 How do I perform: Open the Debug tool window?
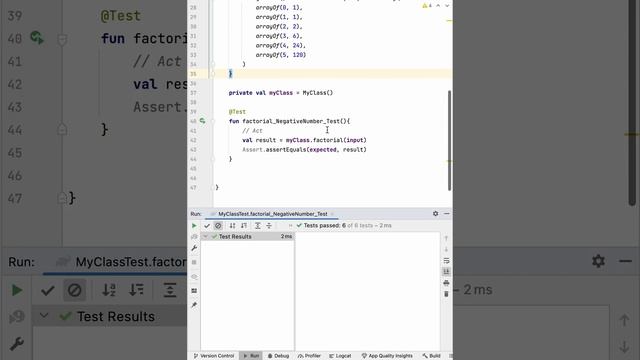click(x=278, y=356)
